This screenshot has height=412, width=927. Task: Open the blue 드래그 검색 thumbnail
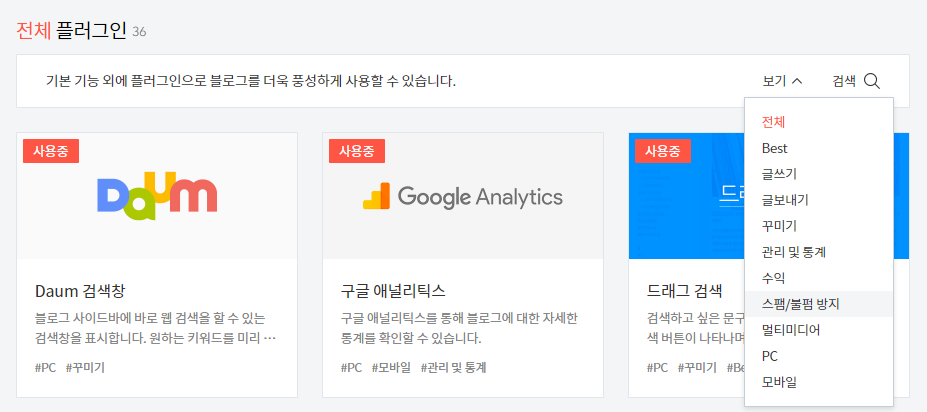686,196
